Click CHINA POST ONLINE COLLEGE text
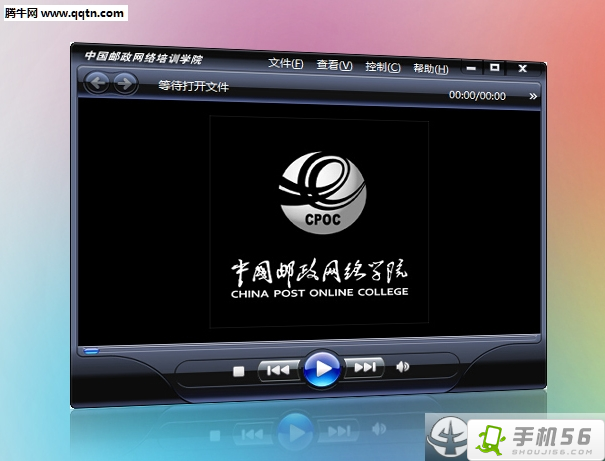 pos(319,292)
